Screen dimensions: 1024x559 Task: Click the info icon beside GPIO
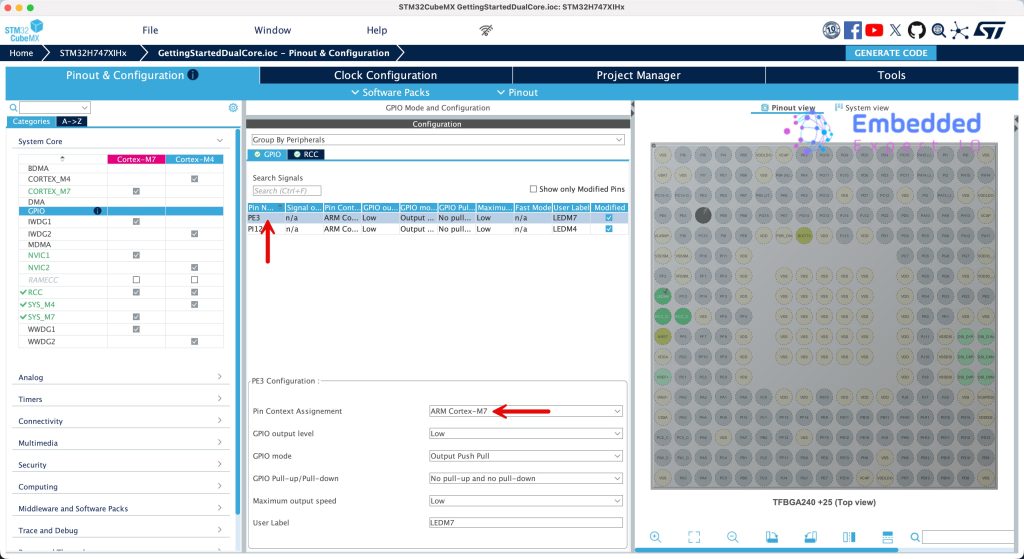tap(97, 211)
